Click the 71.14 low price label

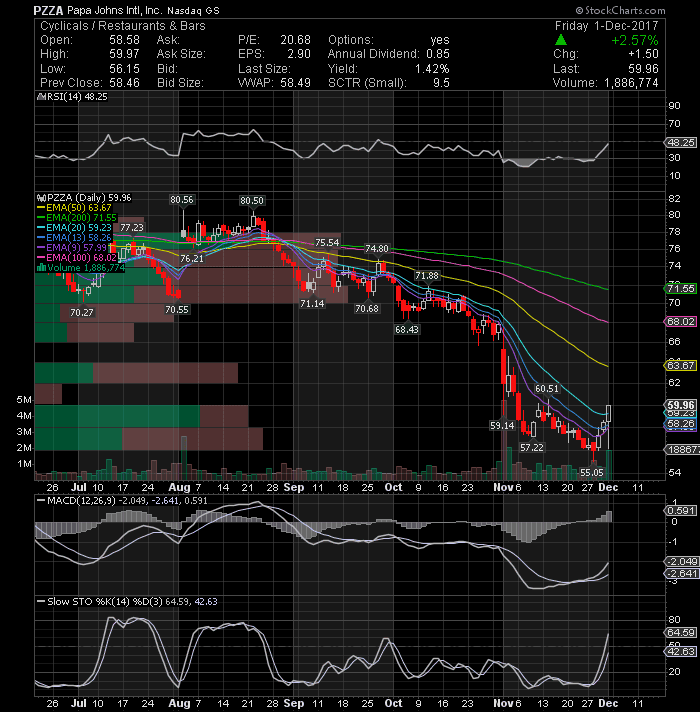pyautogui.click(x=312, y=303)
